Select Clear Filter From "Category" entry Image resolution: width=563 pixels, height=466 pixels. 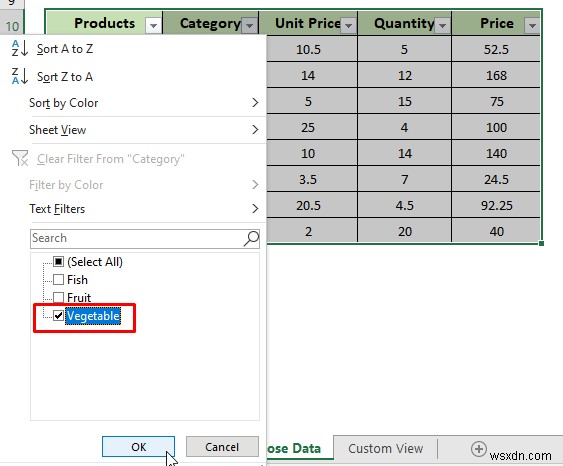coord(134,159)
